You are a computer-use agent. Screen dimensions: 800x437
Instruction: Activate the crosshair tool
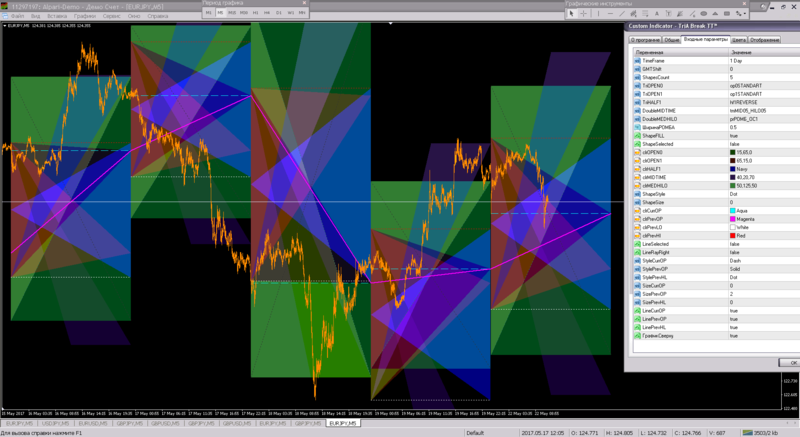pyautogui.click(x=584, y=14)
